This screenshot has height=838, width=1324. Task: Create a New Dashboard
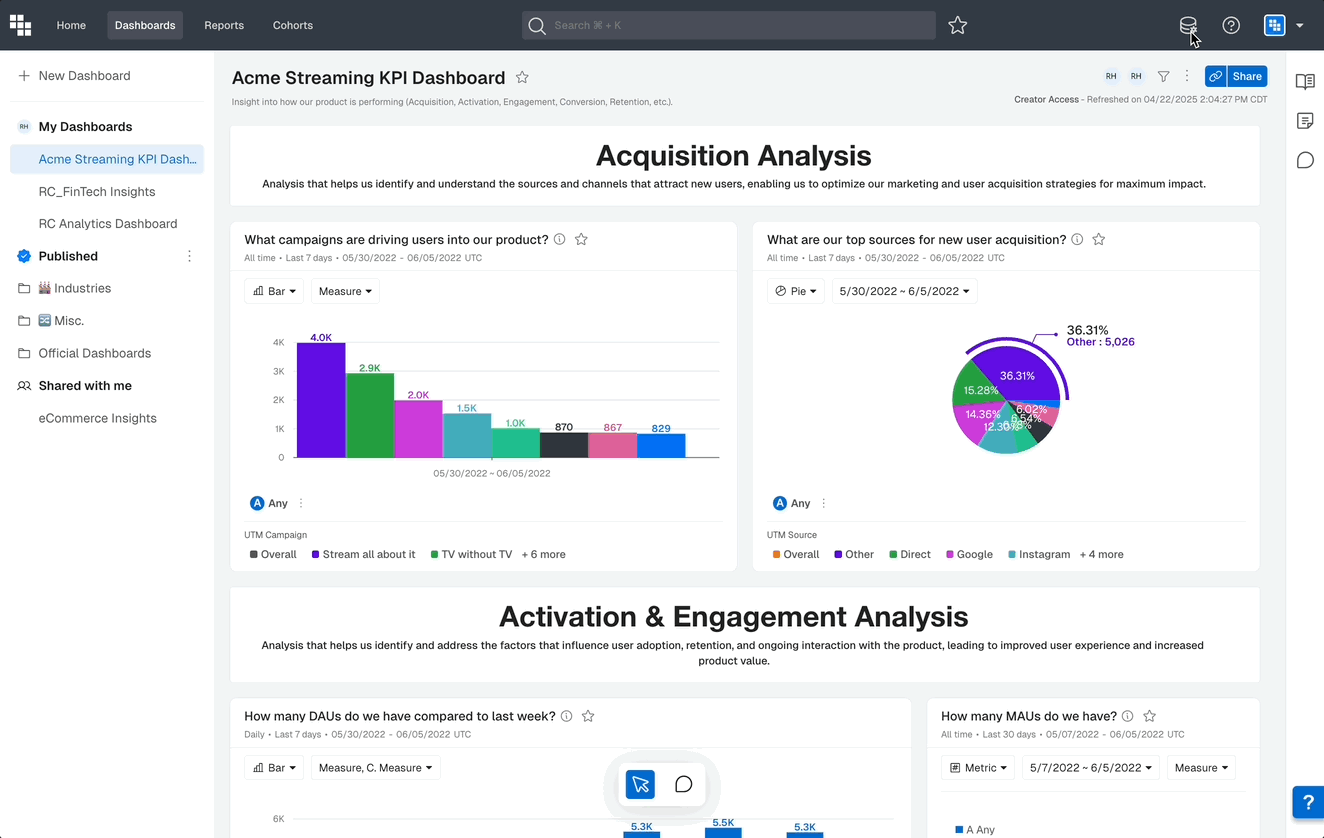click(x=75, y=76)
